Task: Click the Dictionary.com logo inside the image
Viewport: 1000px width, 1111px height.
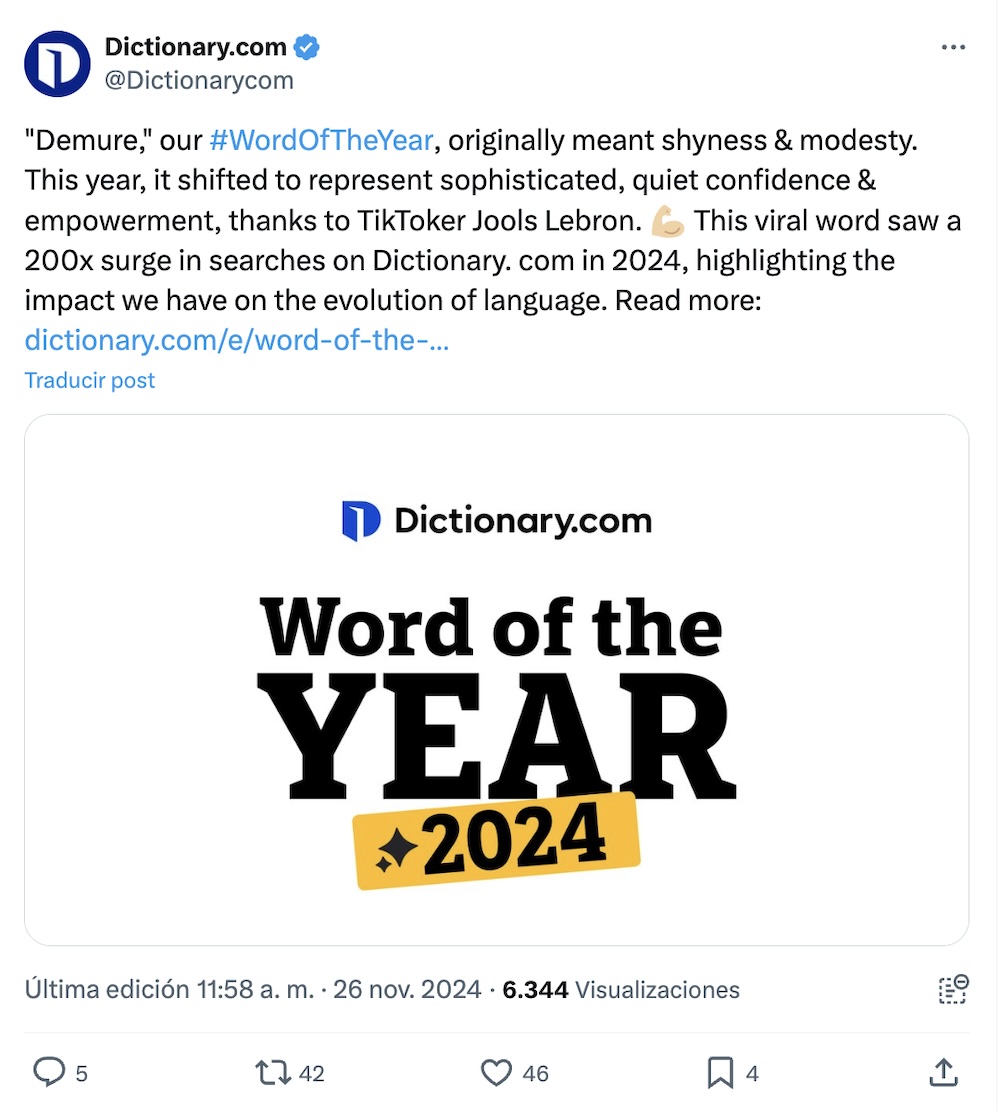Action: [497, 521]
